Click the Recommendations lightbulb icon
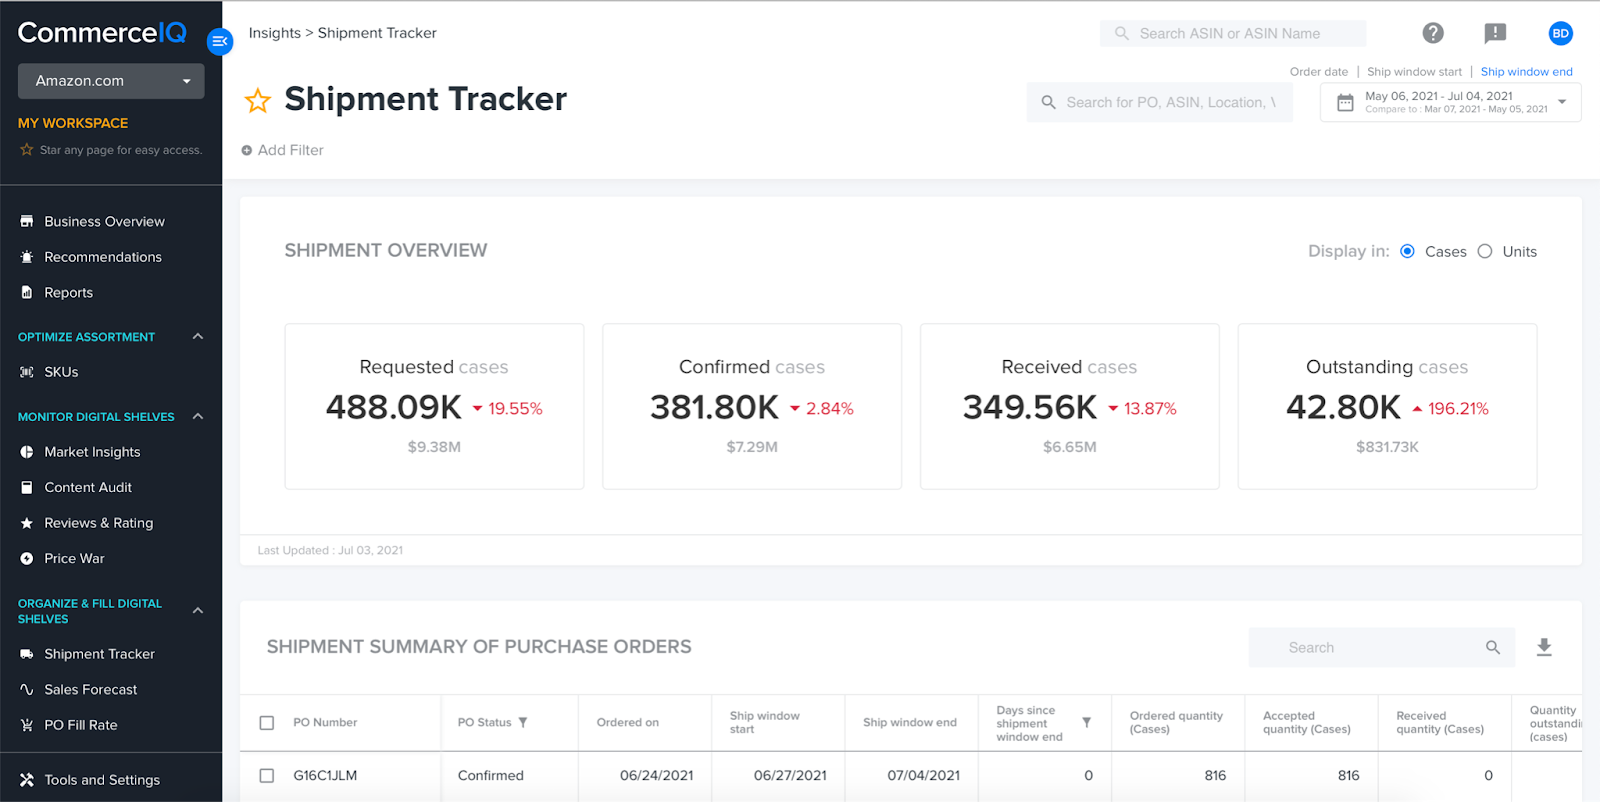 point(27,257)
